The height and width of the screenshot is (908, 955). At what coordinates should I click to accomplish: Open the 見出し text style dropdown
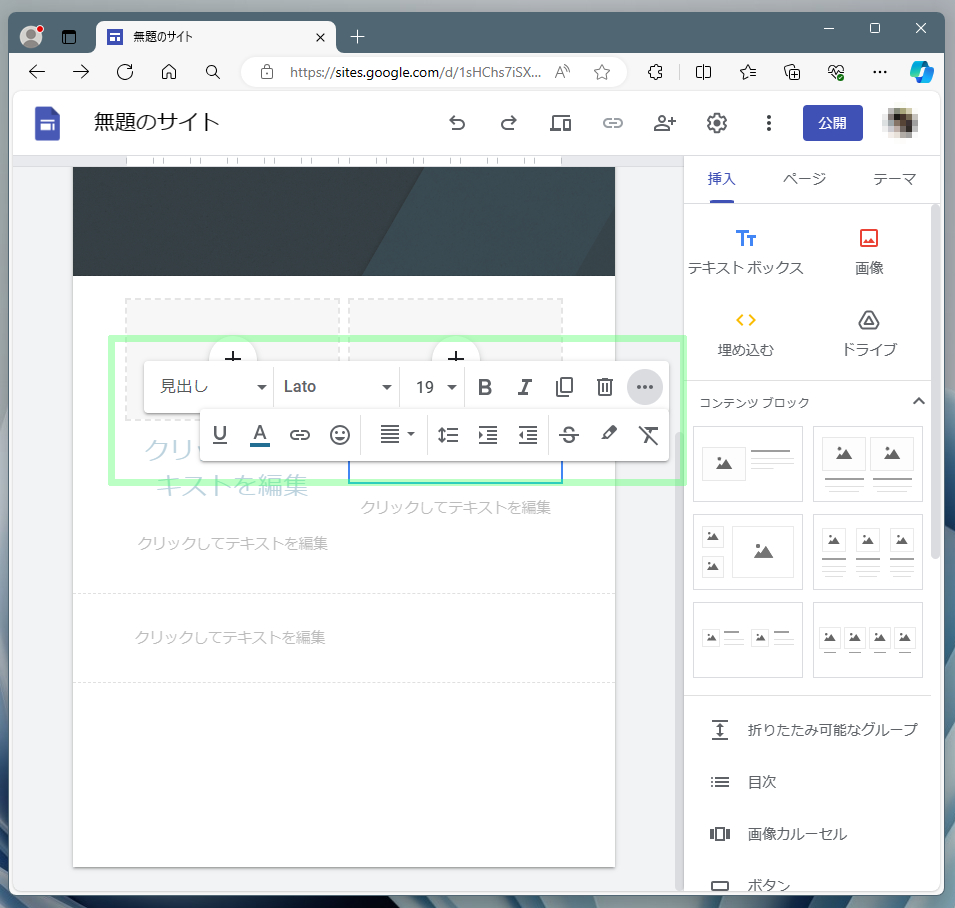pos(213,387)
